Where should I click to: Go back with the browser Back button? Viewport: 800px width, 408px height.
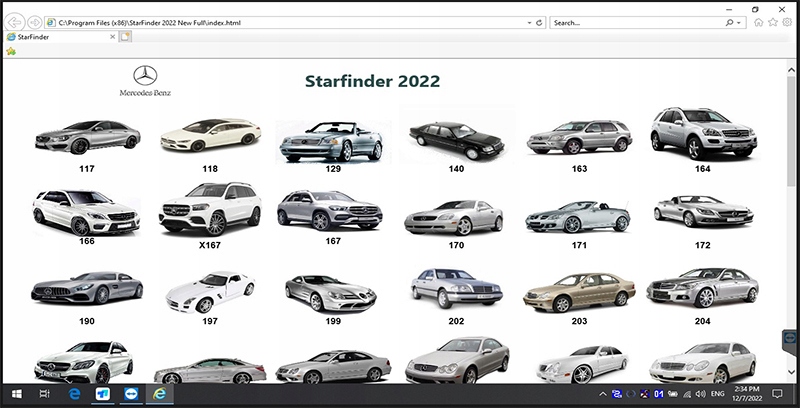[x=15, y=22]
